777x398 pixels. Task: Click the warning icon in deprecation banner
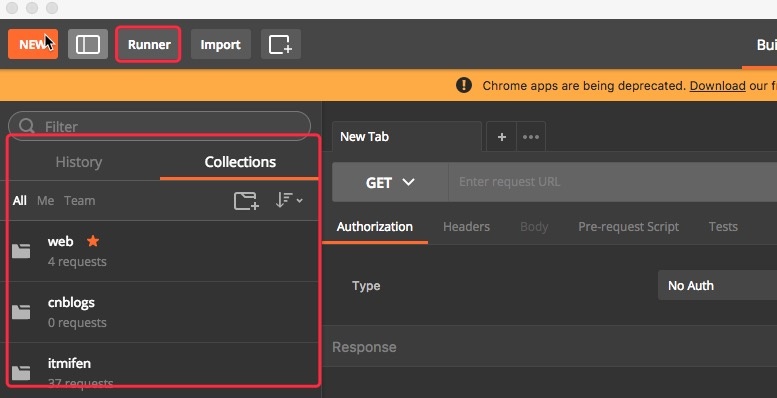tap(464, 85)
